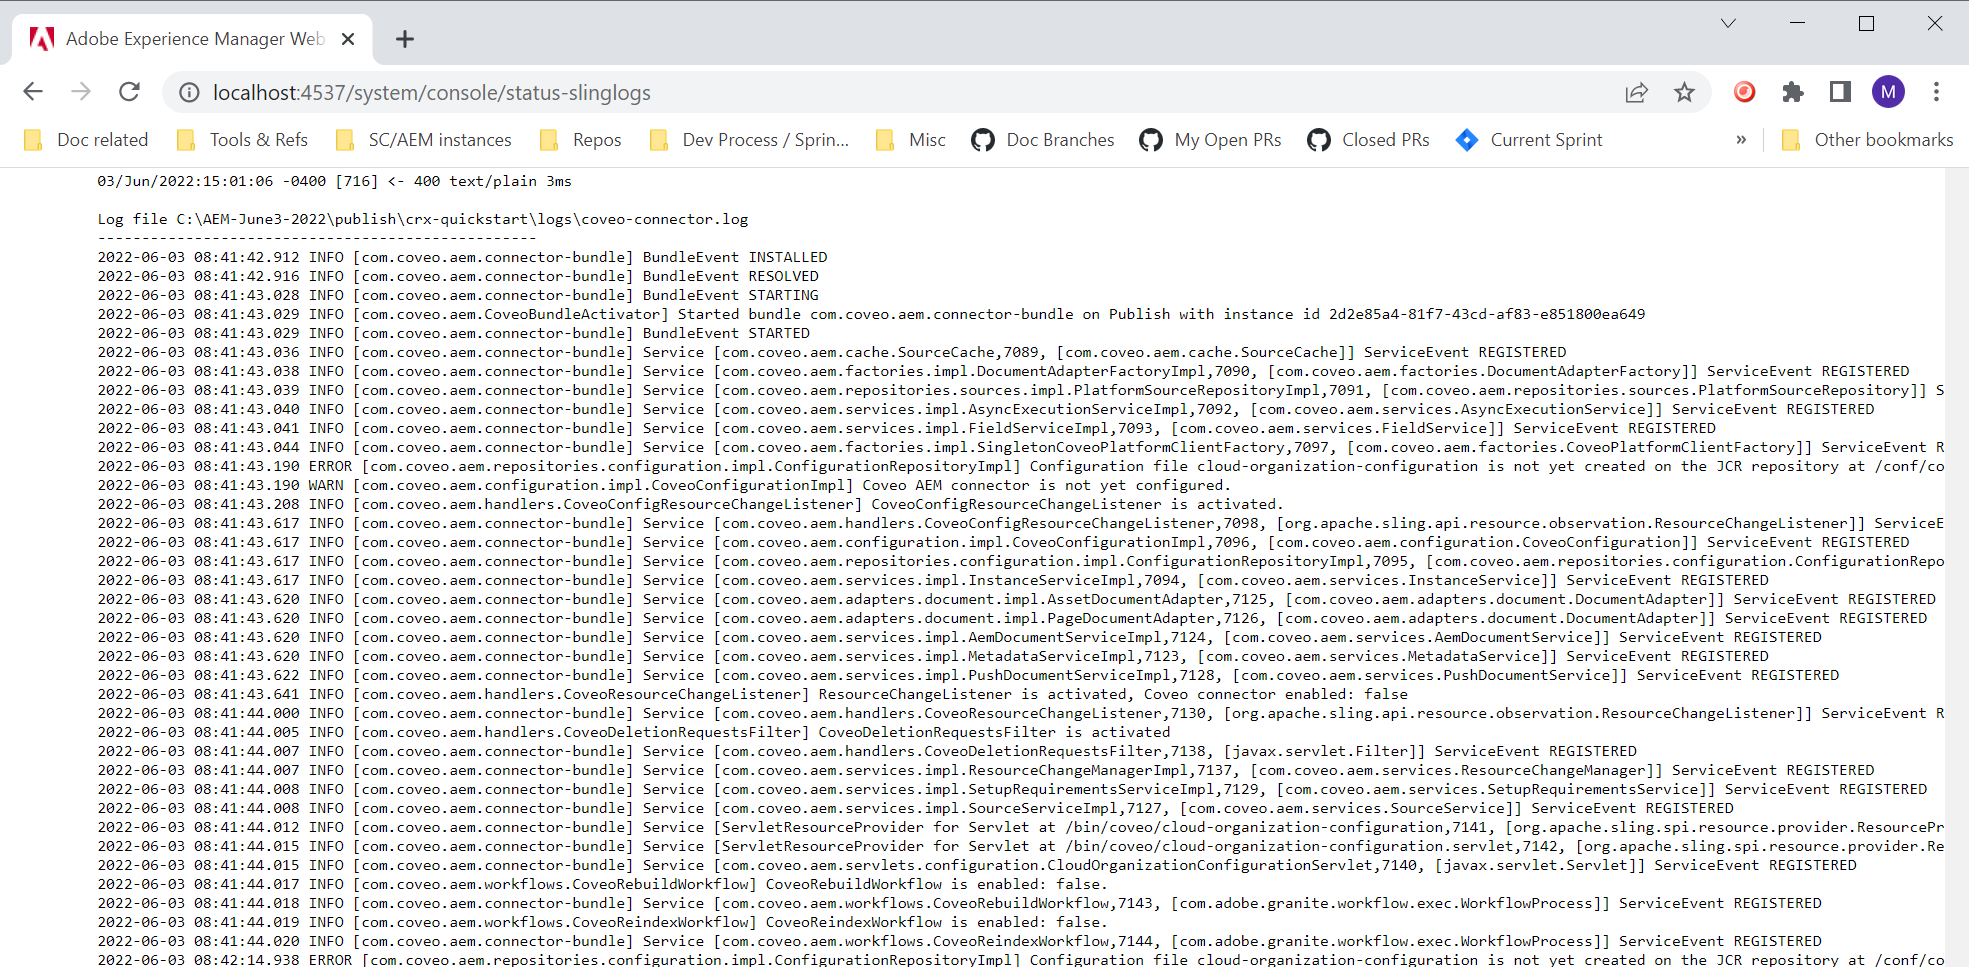Viewport: 1969px width, 967px height.
Task: Click the 08:41:43.190 ERROR ConfigurationRepositoryImpl log line
Action: point(1021,466)
